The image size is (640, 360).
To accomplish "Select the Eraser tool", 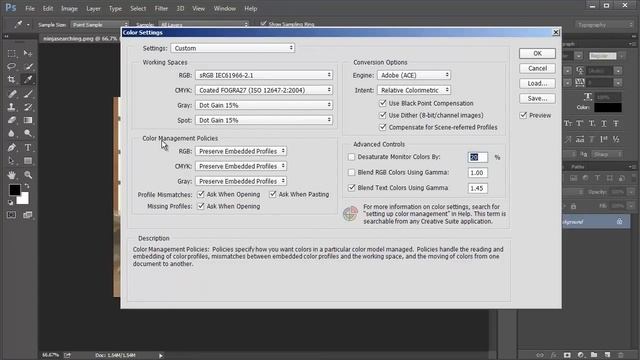I will (11, 120).
